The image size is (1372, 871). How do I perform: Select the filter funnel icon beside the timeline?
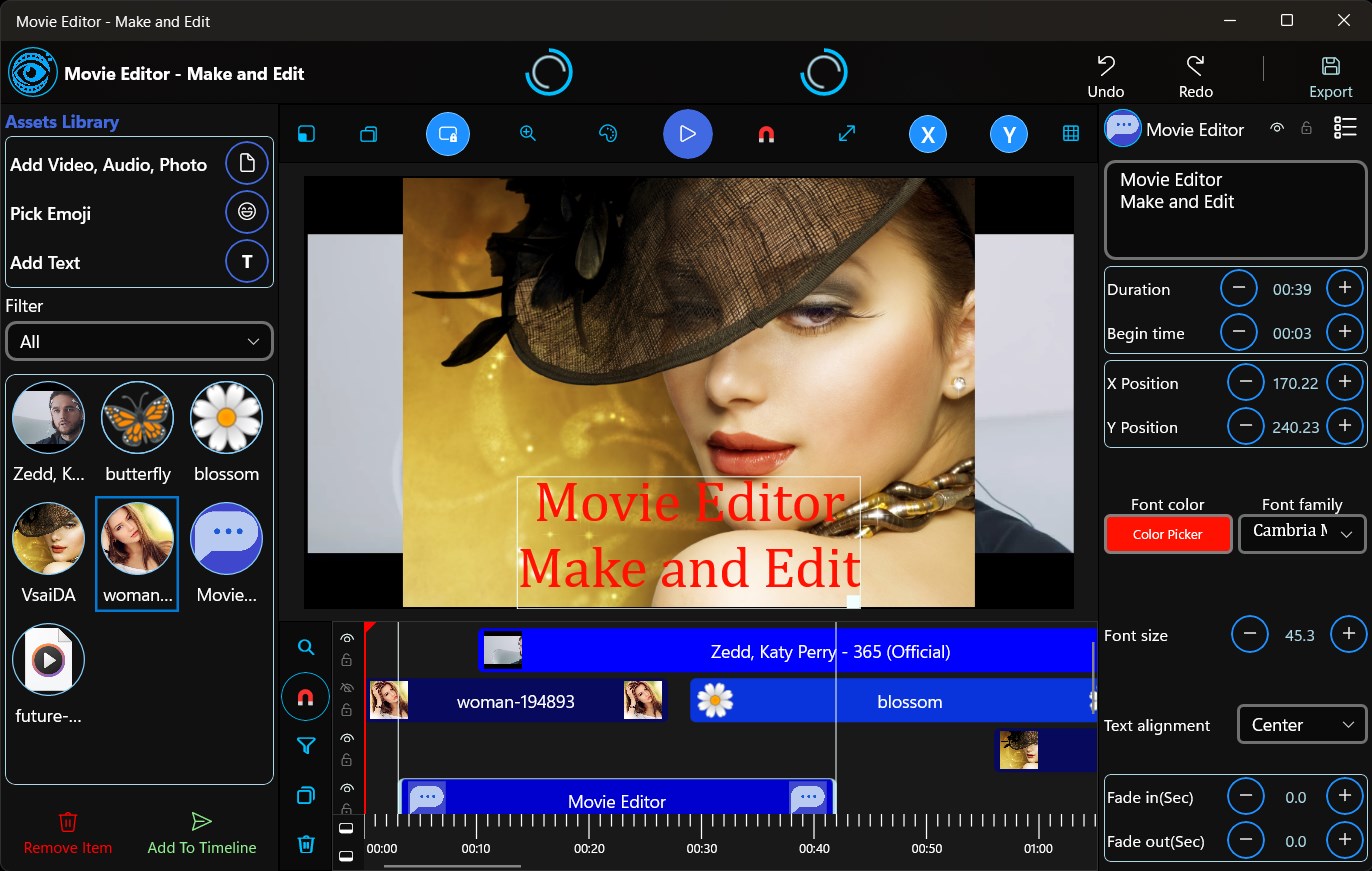(305, 746)
